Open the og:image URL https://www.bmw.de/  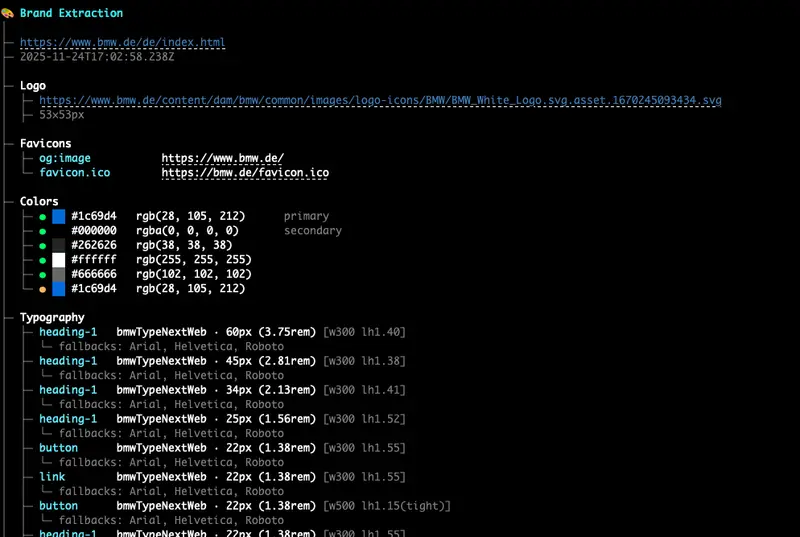coord(222,158)
